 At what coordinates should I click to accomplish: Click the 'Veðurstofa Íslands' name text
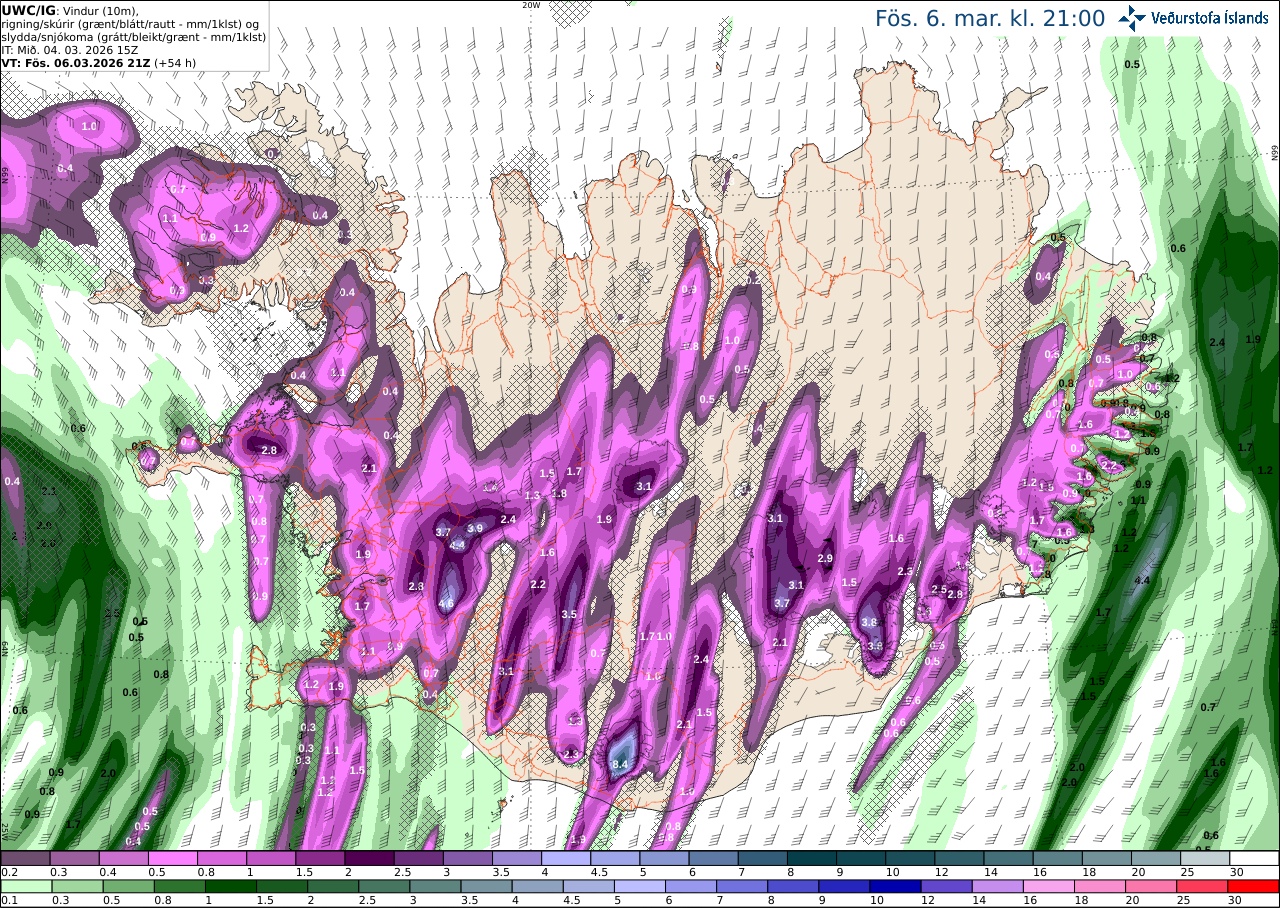click(x=1211, y=19)
